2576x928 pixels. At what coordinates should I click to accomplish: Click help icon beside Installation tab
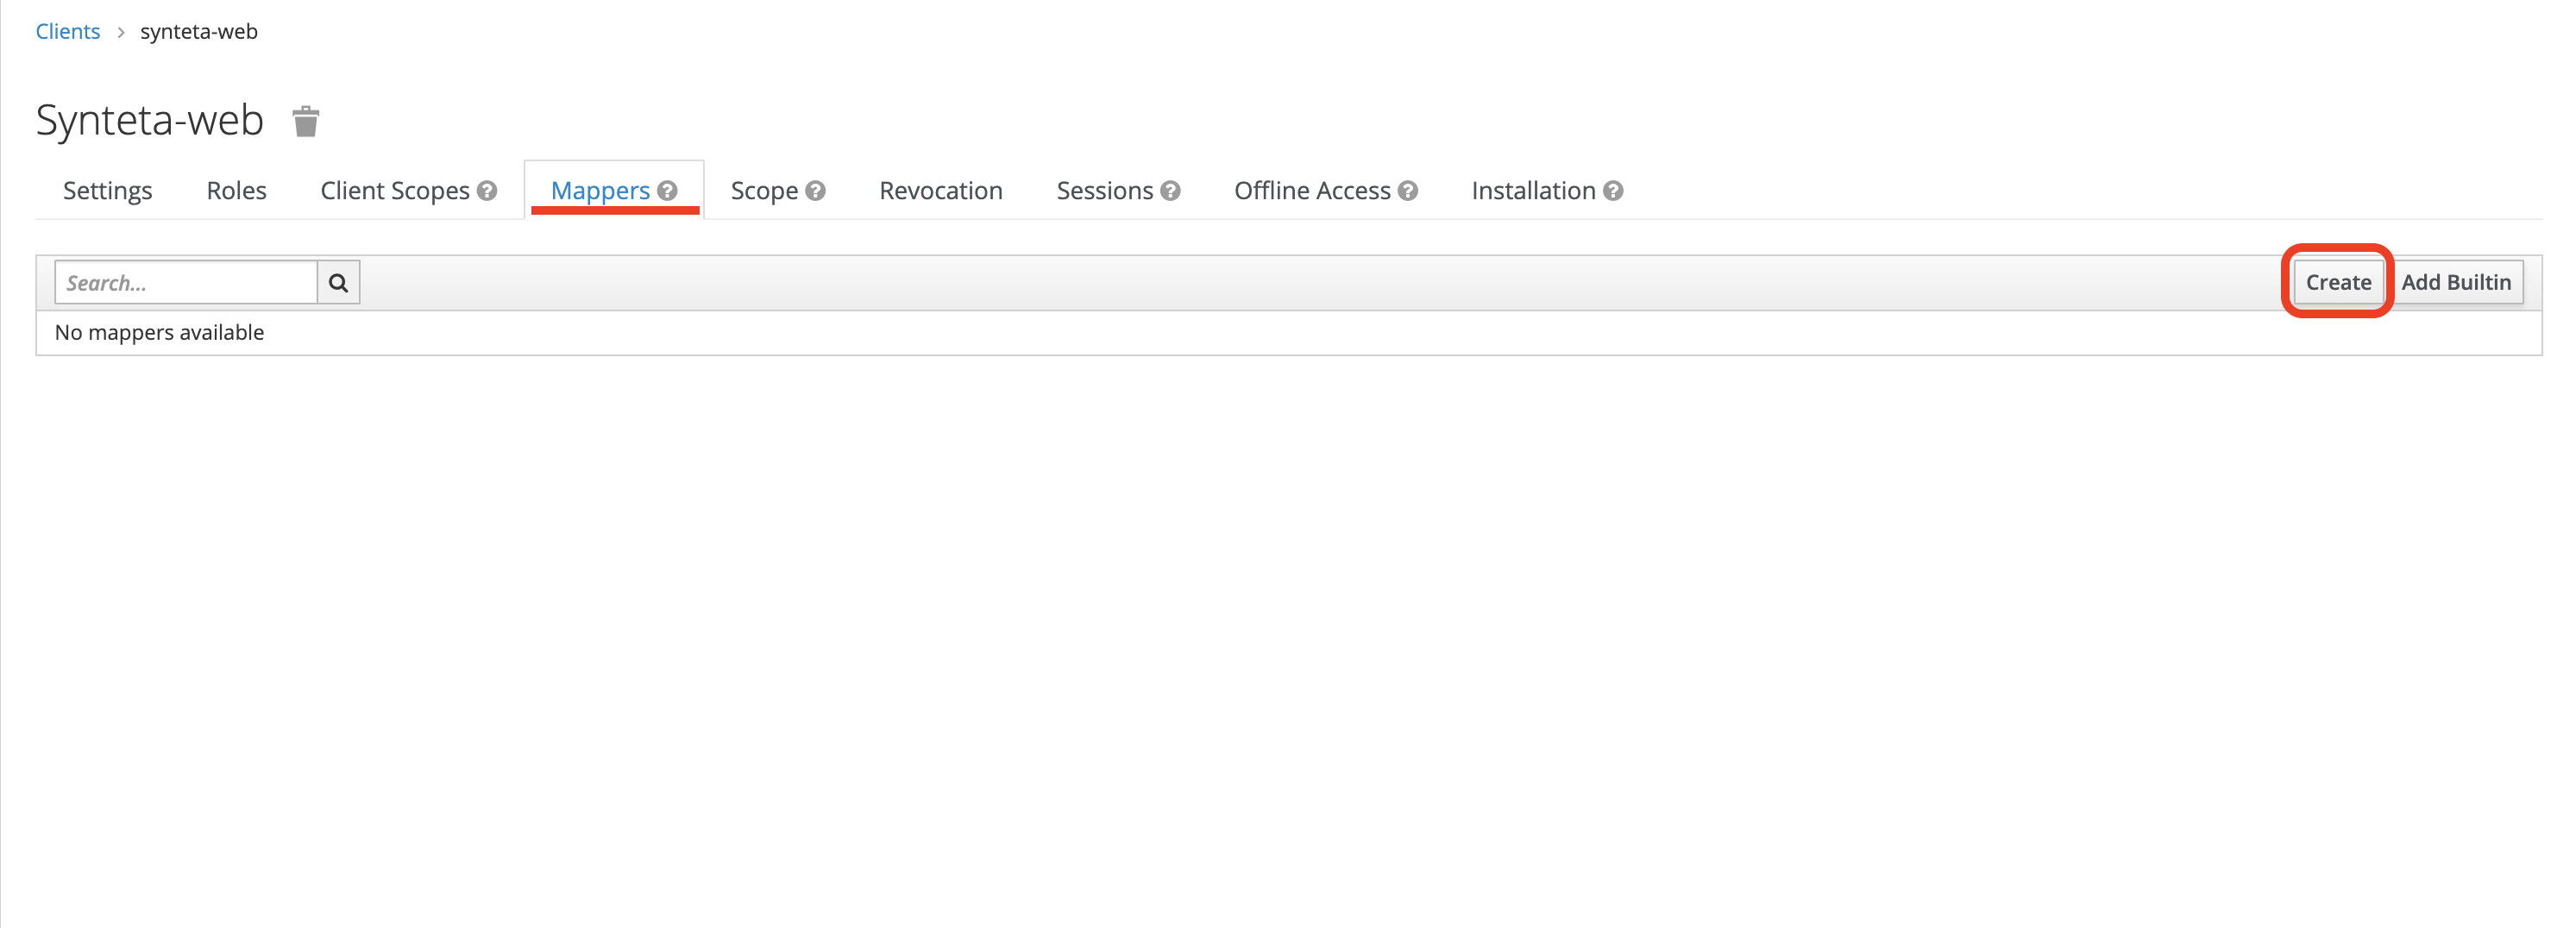coord(1613,191)
